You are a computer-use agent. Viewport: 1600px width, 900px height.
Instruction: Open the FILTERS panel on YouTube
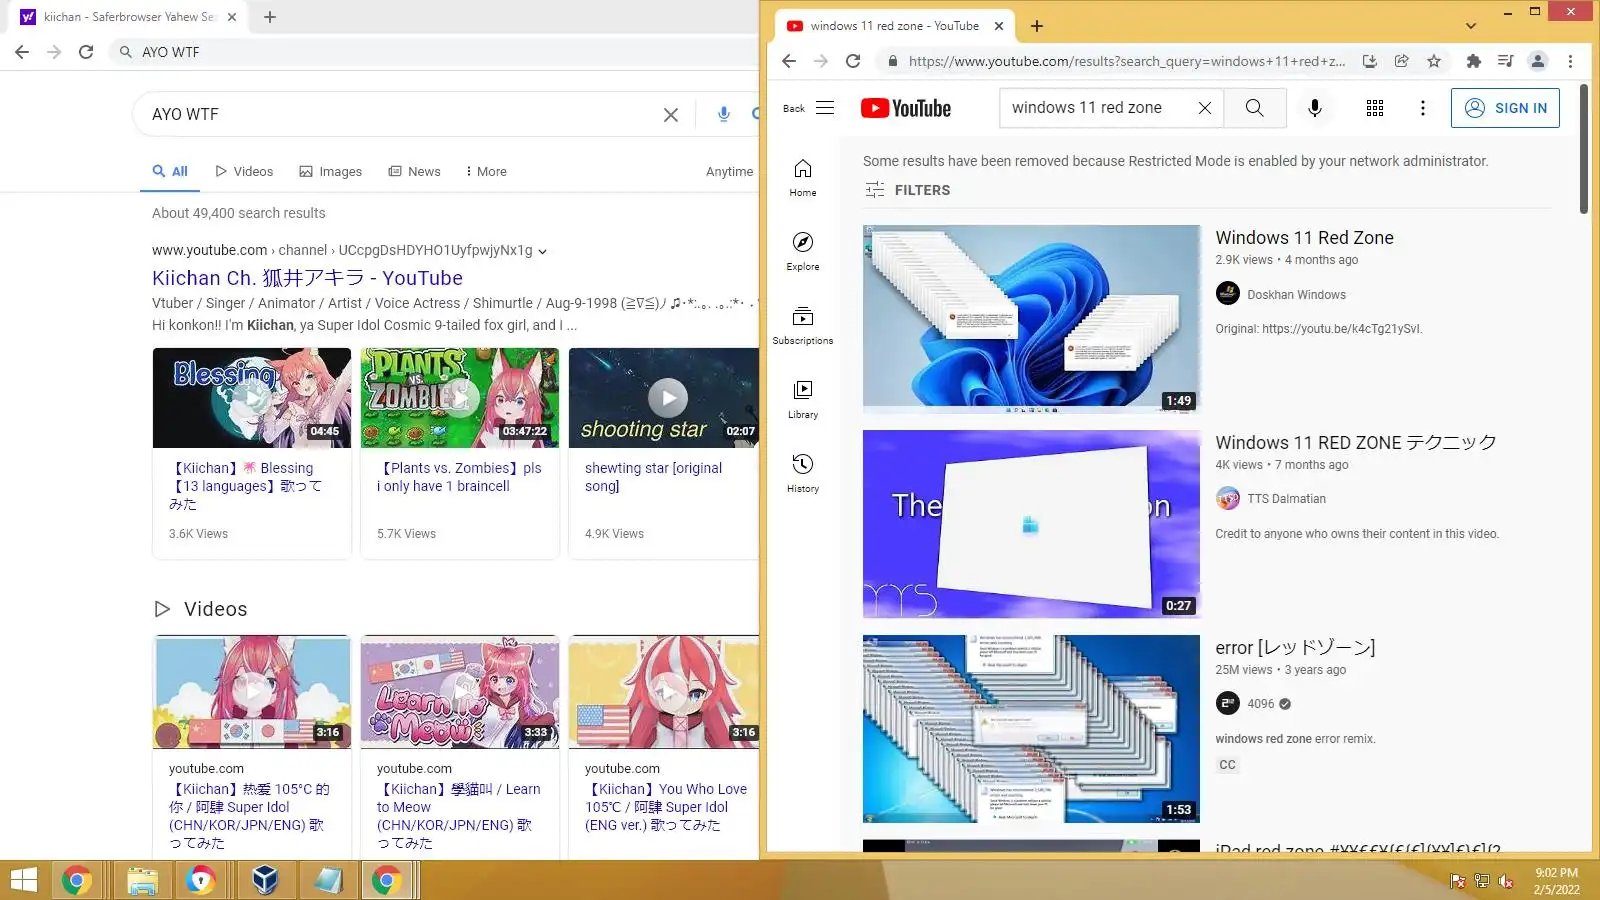(908, 190)
